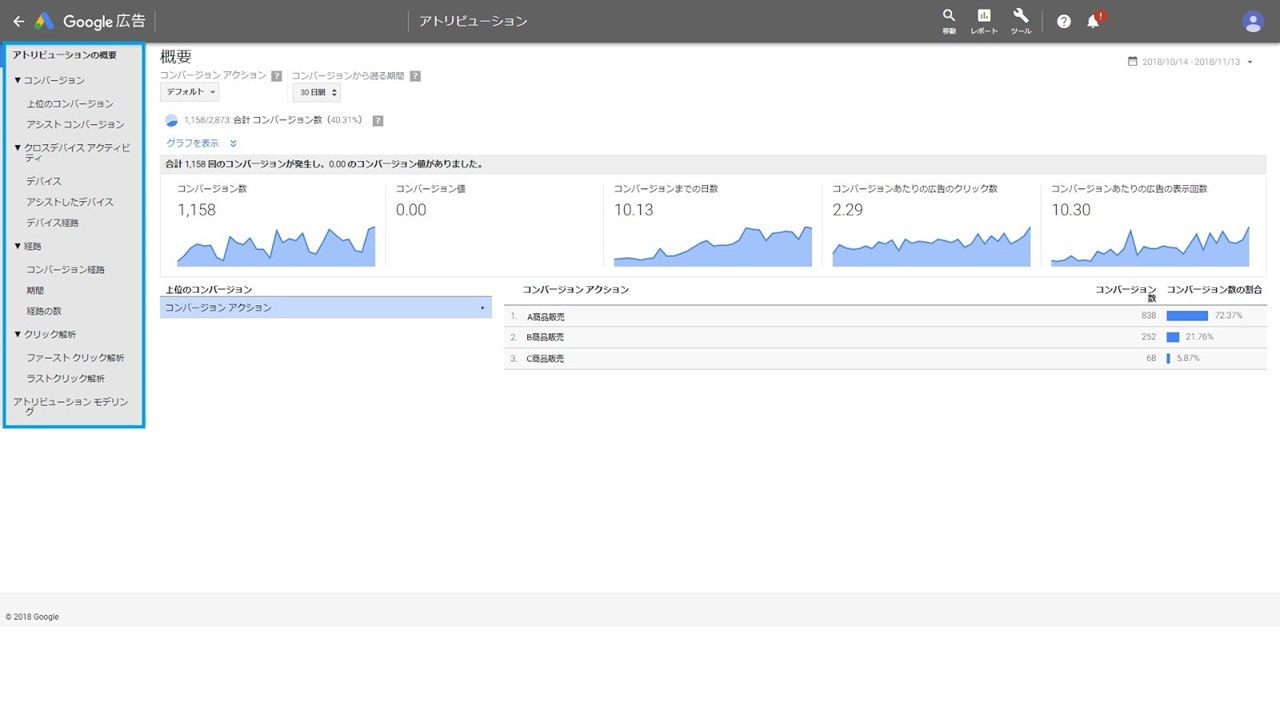Open the デフォルト conversion action dropdown
The width and height of the screenshot is (1280, 720).
pyautogui.click(x=189, y=92)
